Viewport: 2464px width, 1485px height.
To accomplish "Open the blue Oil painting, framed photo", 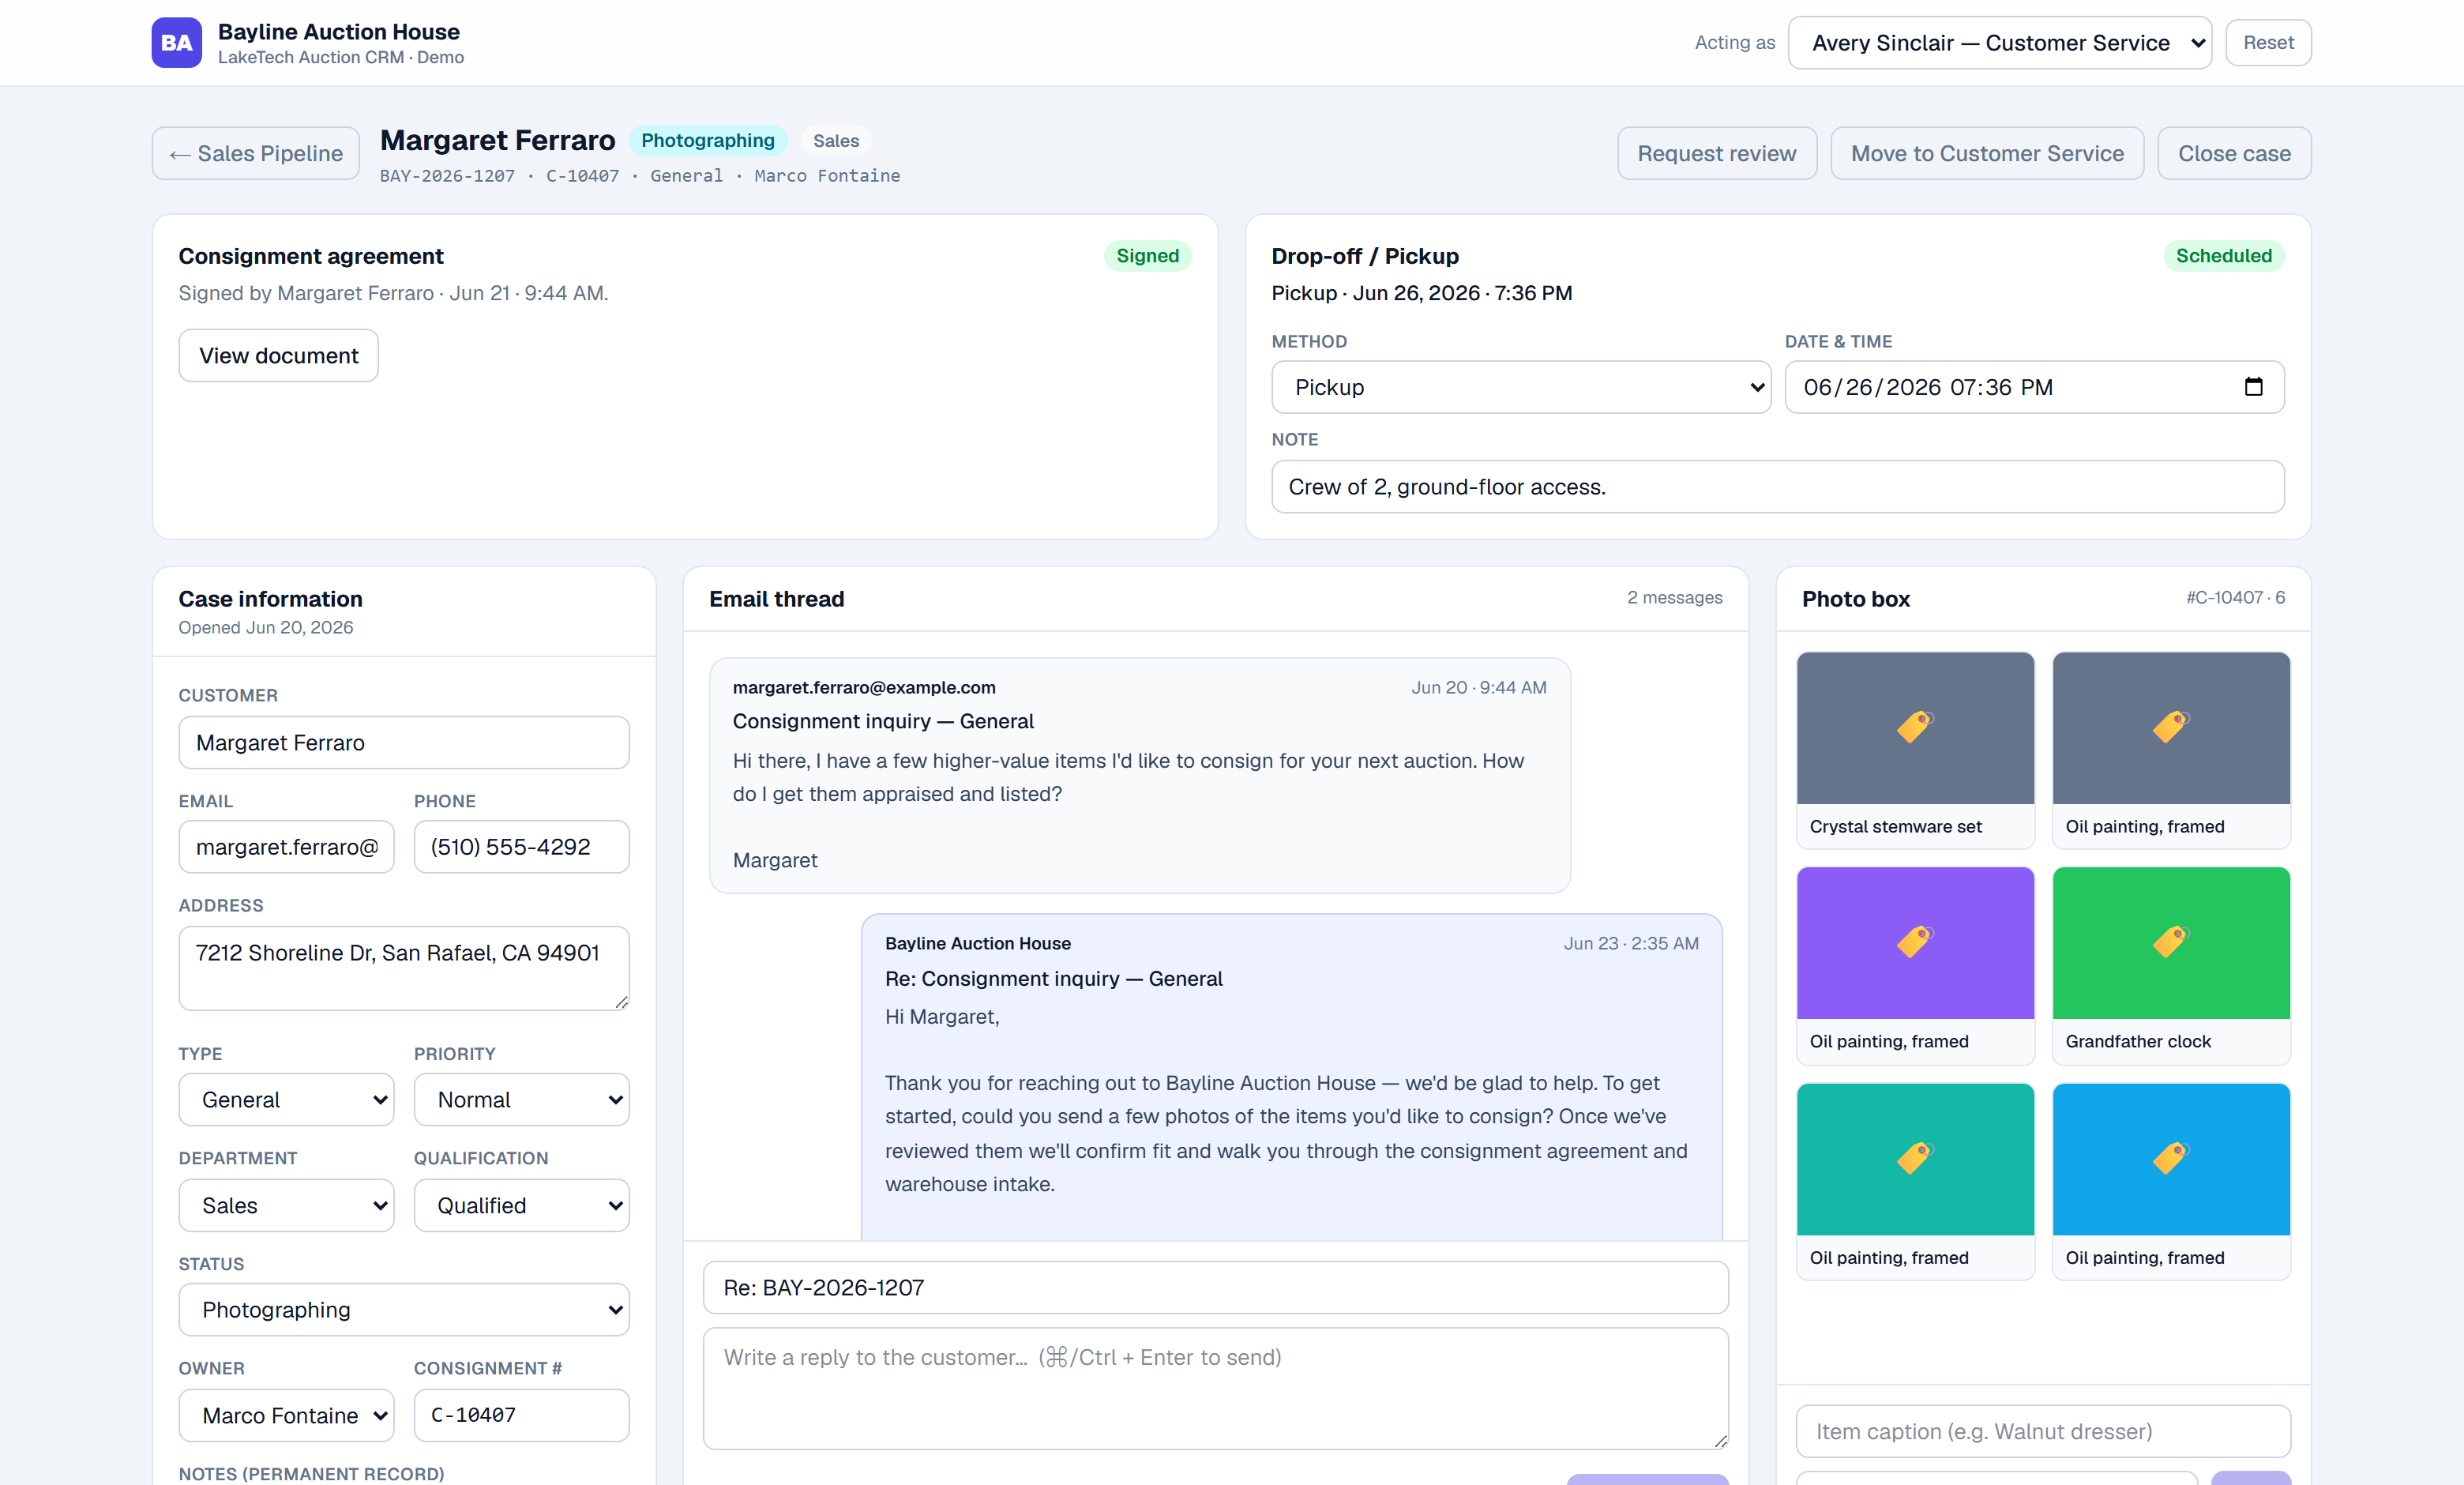I will click(2171, 1181).
